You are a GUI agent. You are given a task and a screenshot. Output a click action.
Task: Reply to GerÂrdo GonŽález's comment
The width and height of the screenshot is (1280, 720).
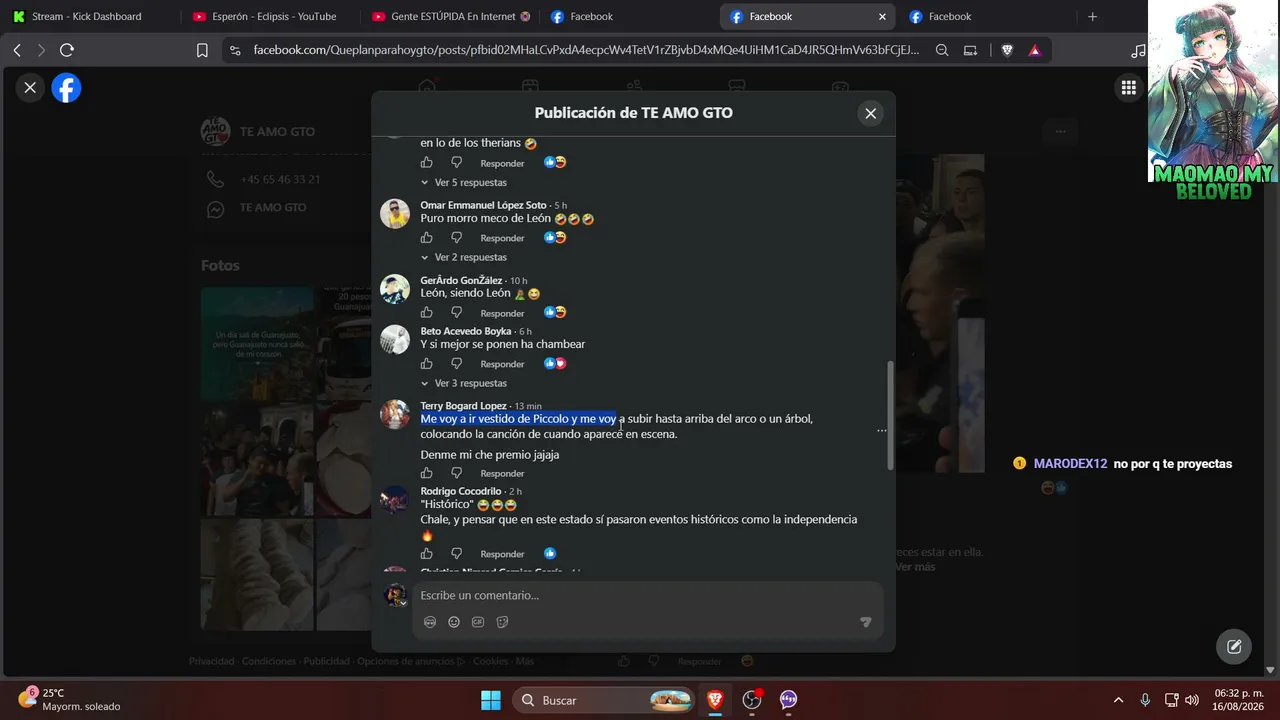click(x=502, y=313)
